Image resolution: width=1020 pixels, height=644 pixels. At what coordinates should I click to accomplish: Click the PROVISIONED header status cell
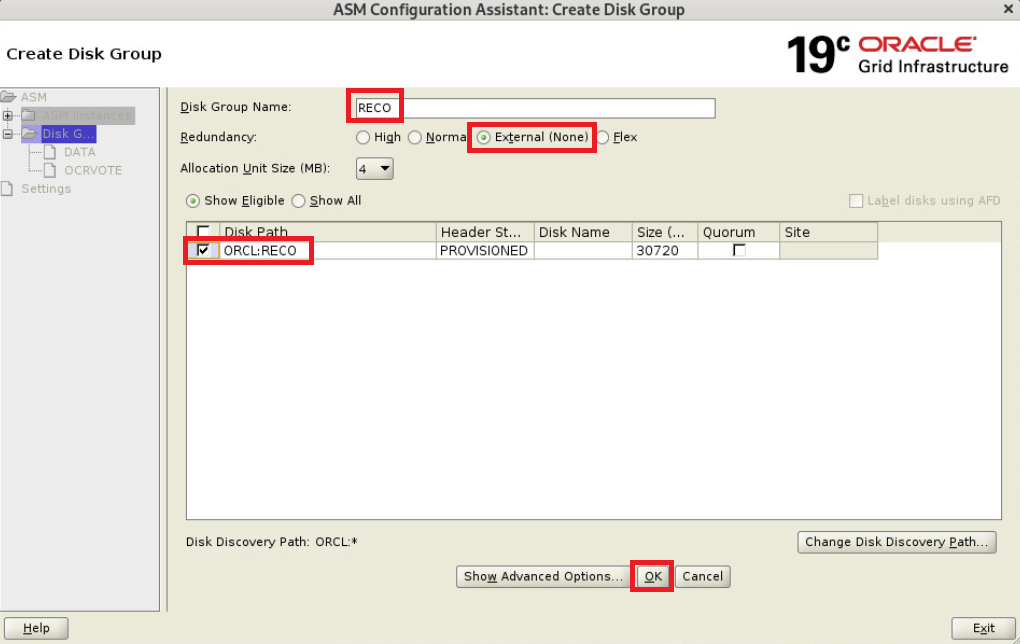click(x=485, y=250)
